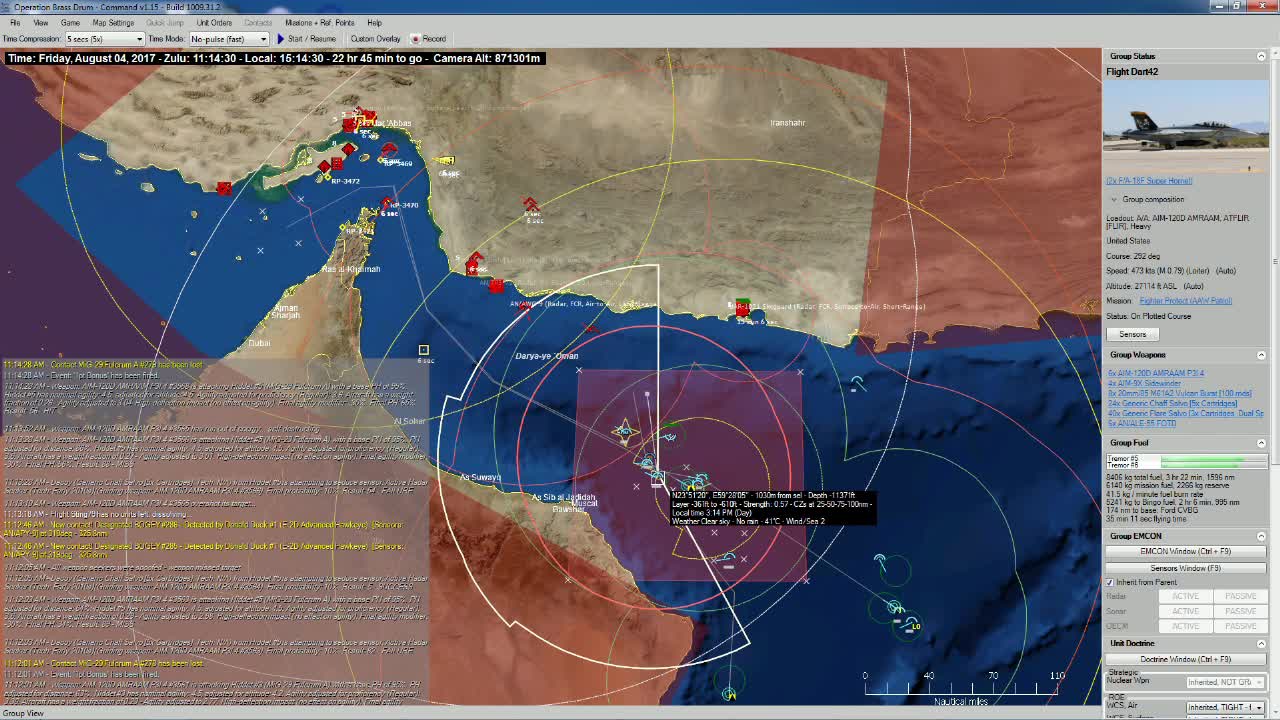Toggle the Inherit from Parent checkbox
Screen dimensions: 1280x720
pyautogui.click(x=1110, y=582)
